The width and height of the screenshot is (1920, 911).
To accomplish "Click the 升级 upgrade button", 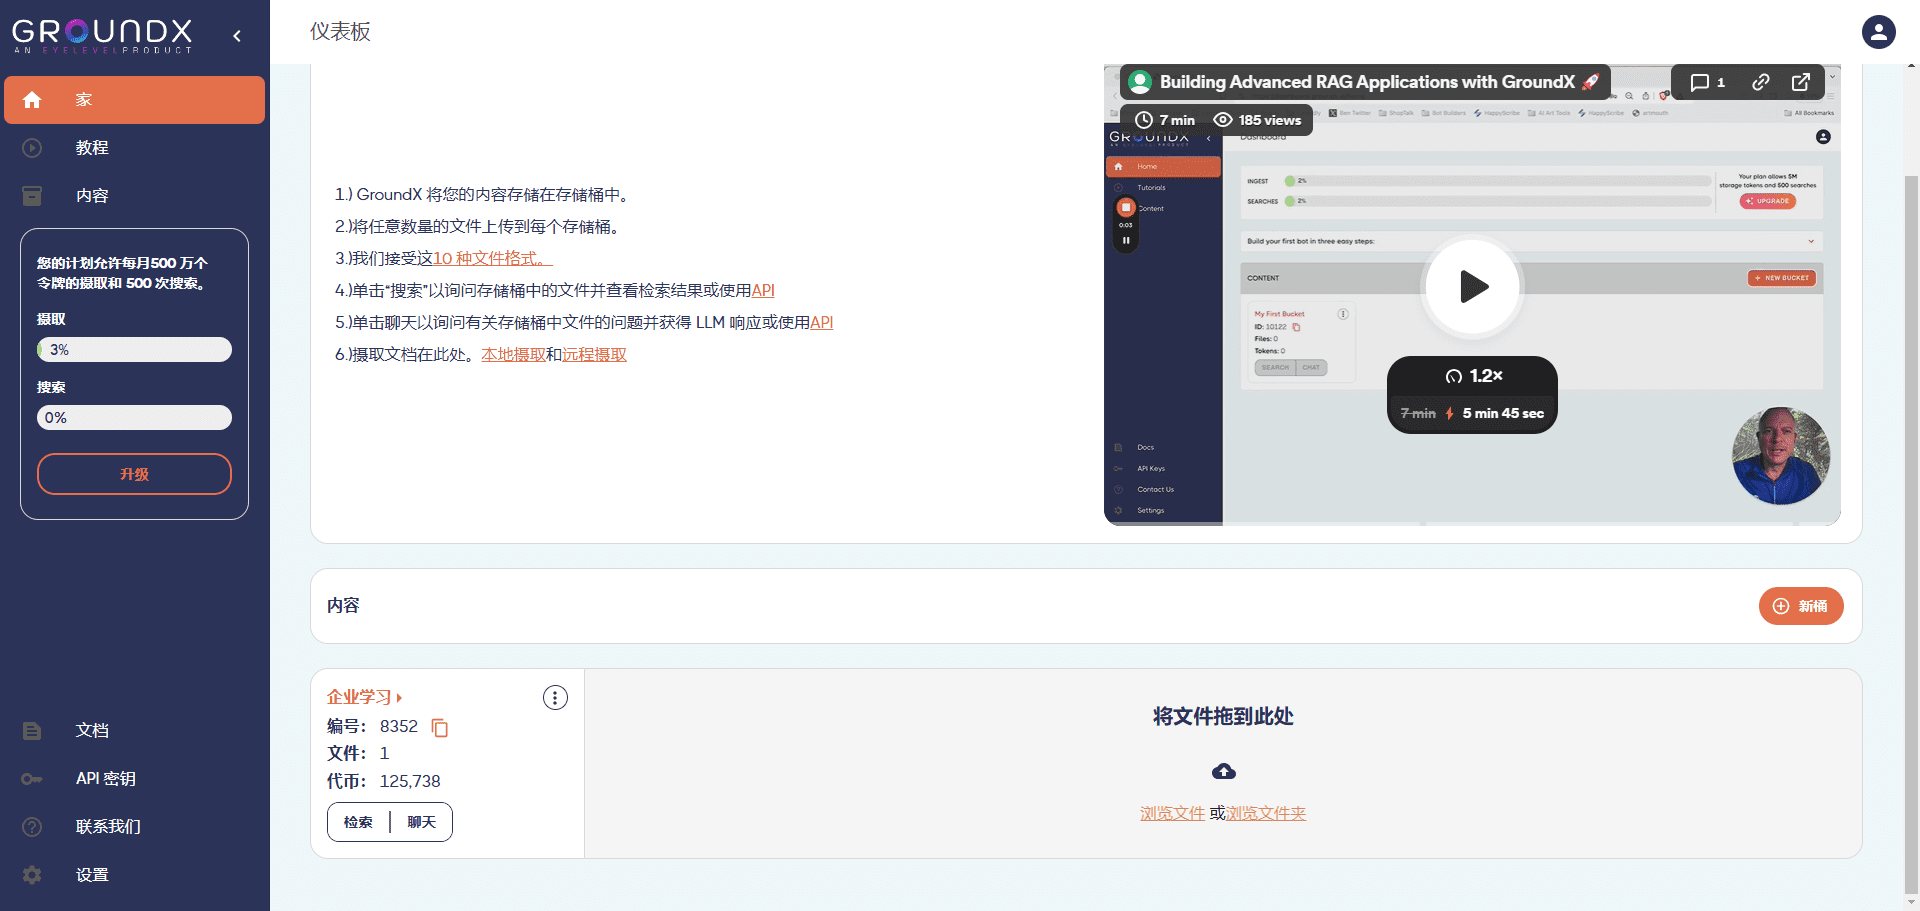I will (x=134, y=474).
